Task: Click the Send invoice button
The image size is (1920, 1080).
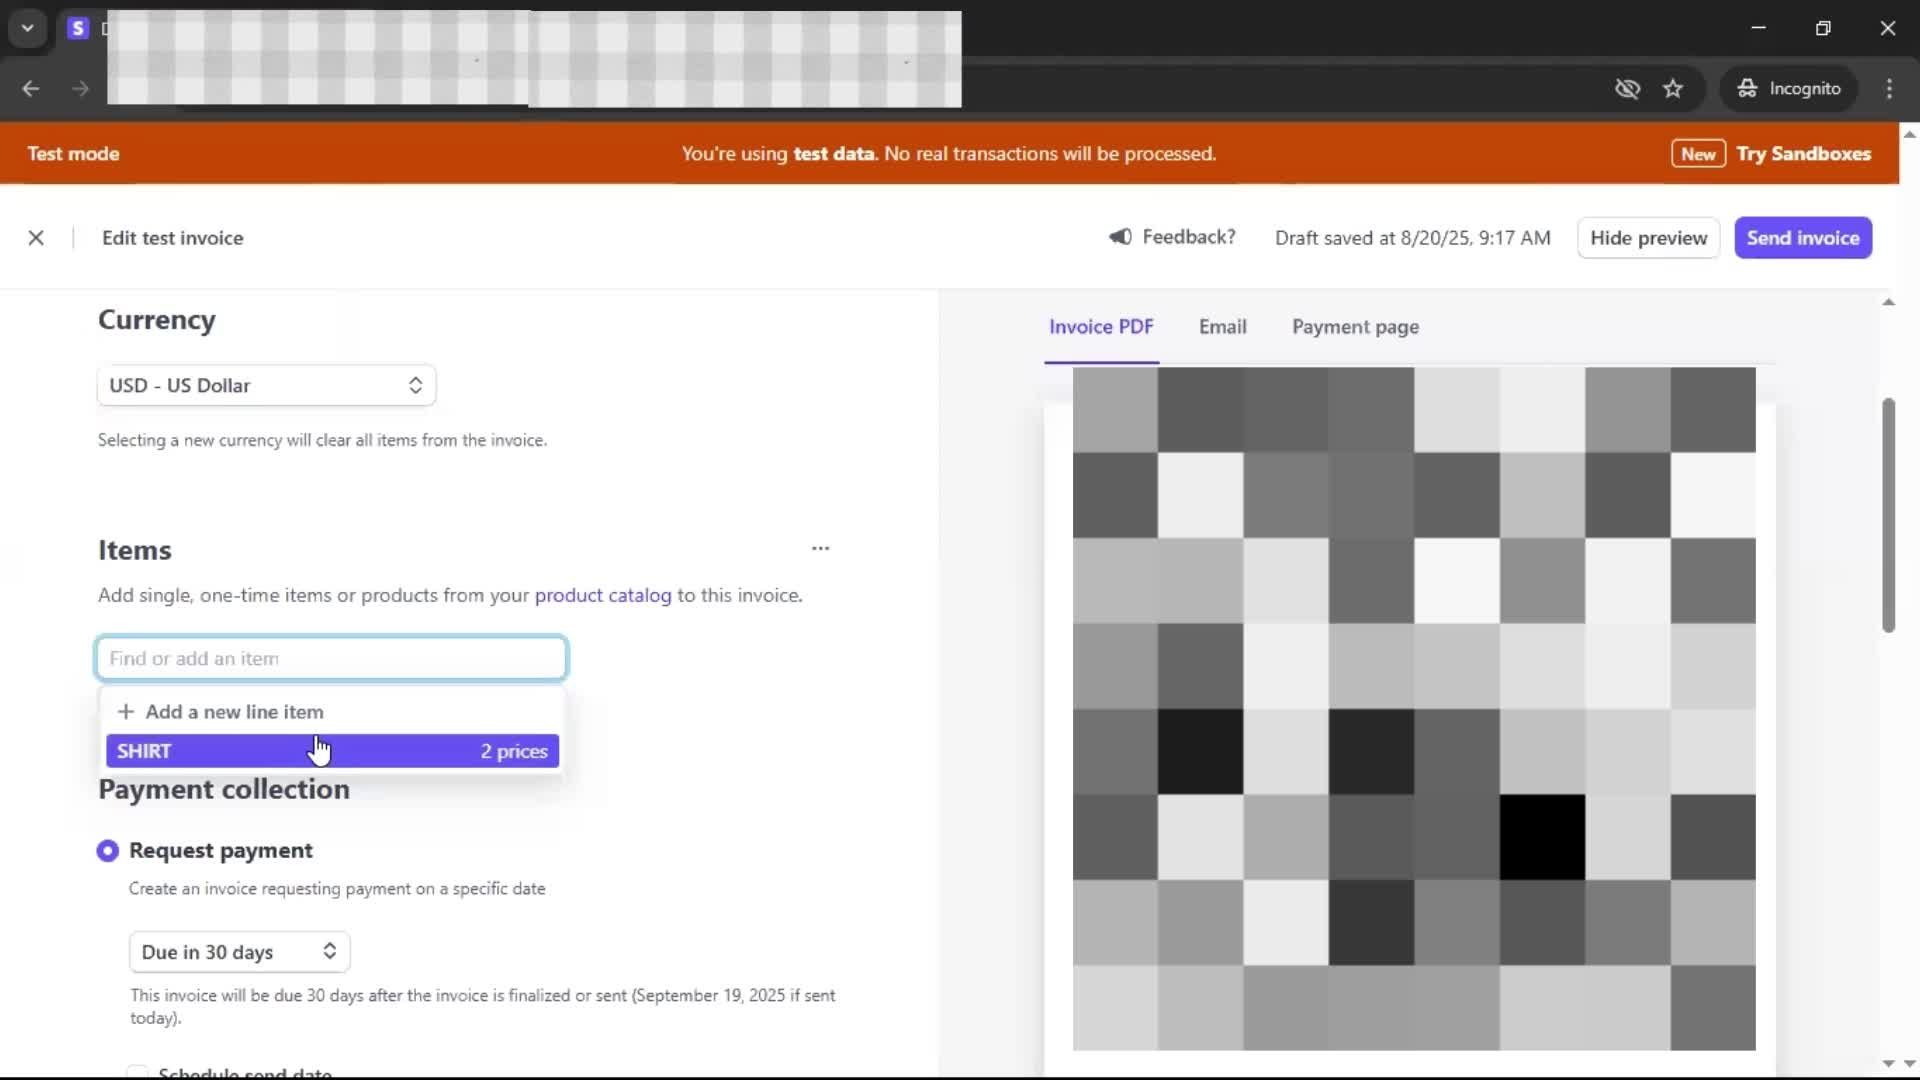Action: click(1802, 238)
